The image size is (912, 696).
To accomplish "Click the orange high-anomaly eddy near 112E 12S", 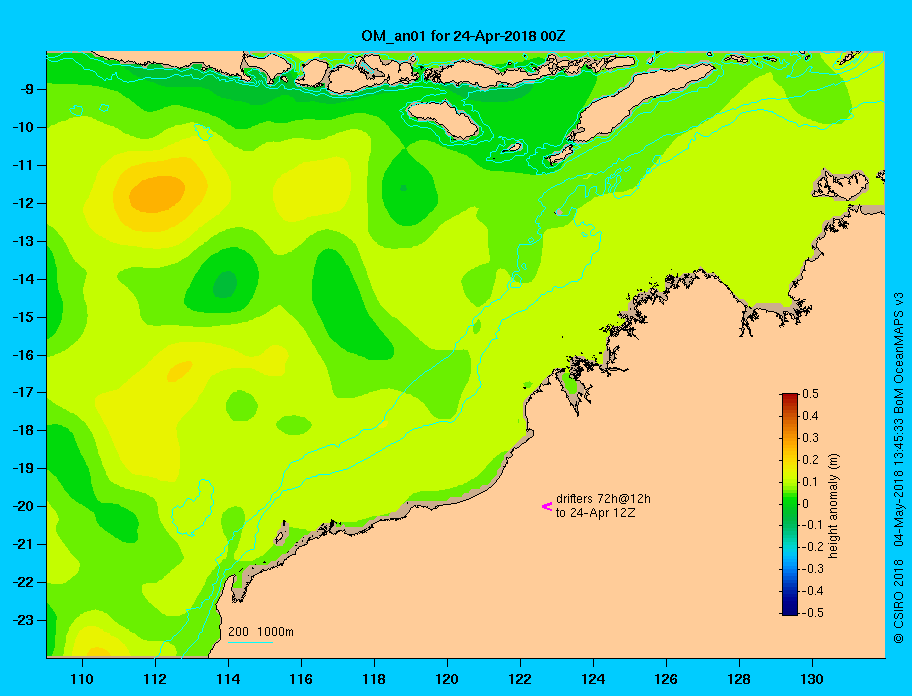I will (x=157, y=194).
